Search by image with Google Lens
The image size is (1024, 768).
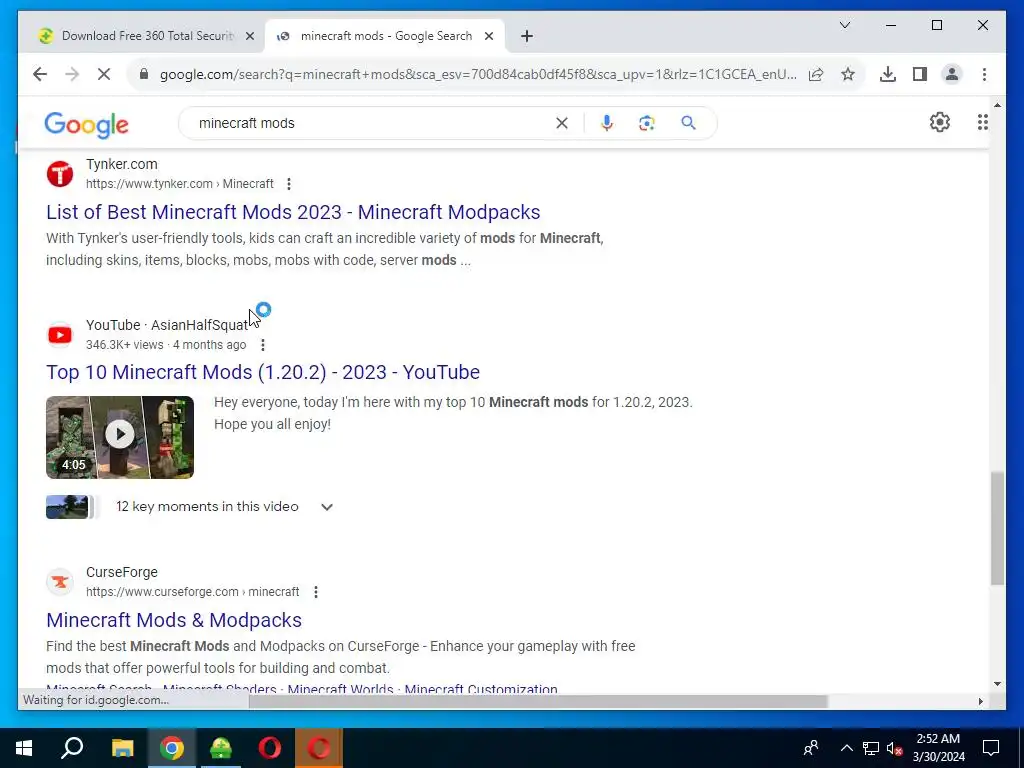[647, 123]
